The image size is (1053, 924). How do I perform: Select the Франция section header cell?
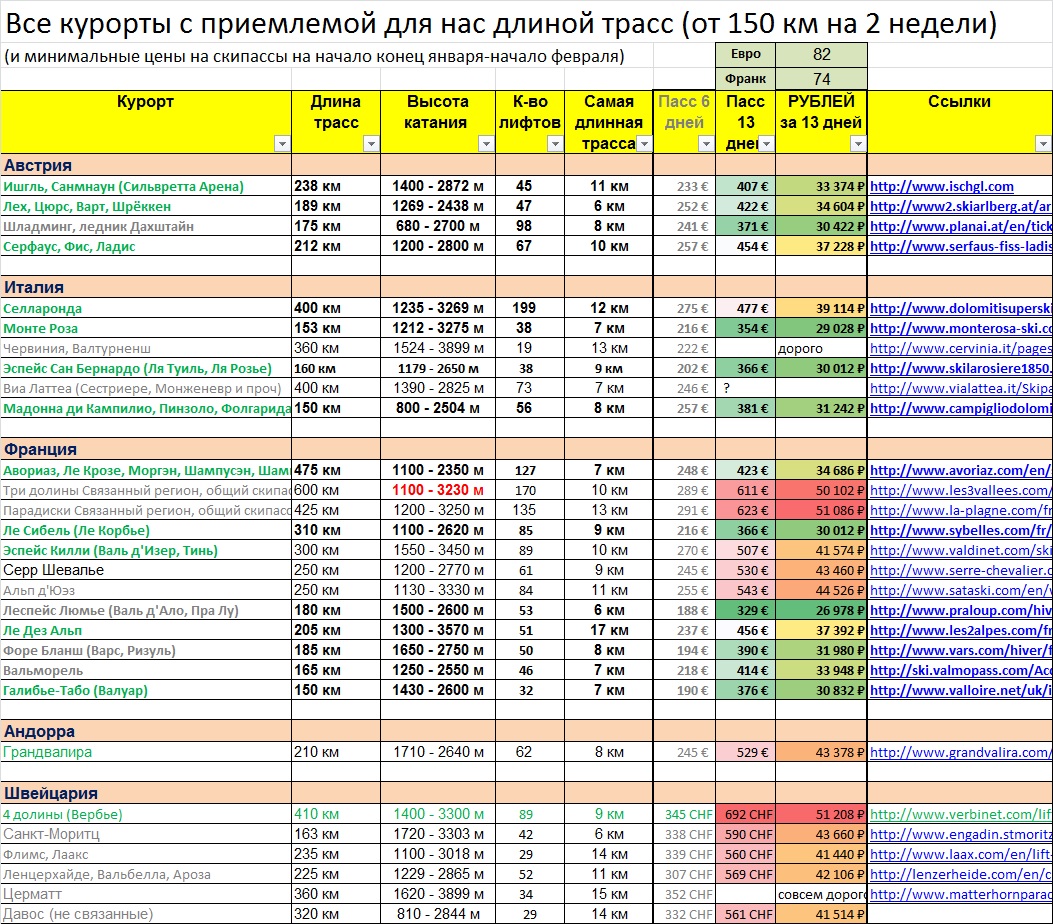tap(146, 449)
